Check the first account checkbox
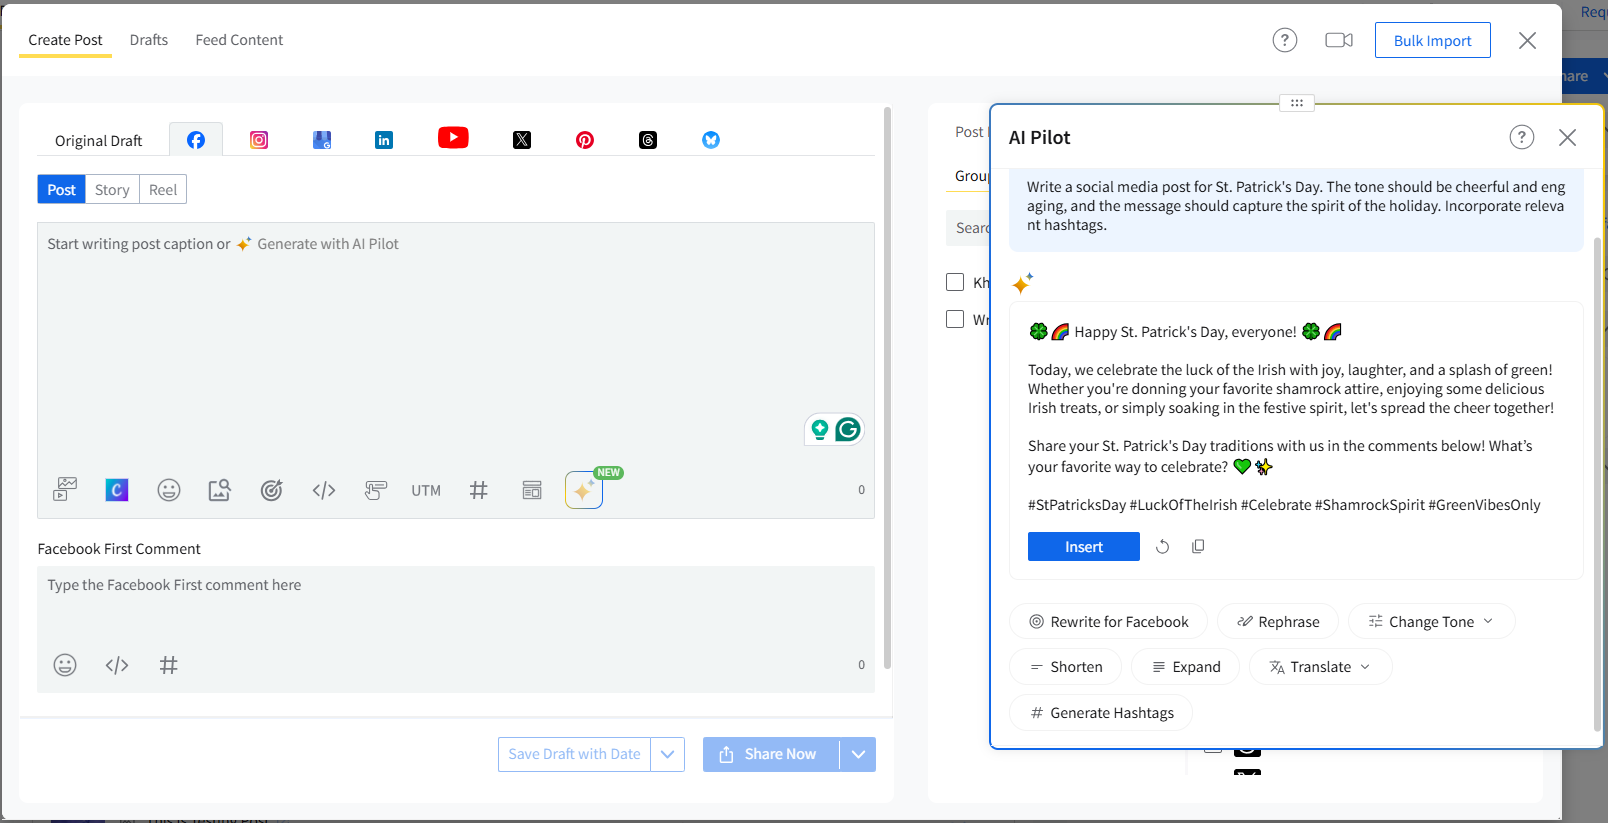Viewport: 1608px width, 823px height. pos(955,282)
